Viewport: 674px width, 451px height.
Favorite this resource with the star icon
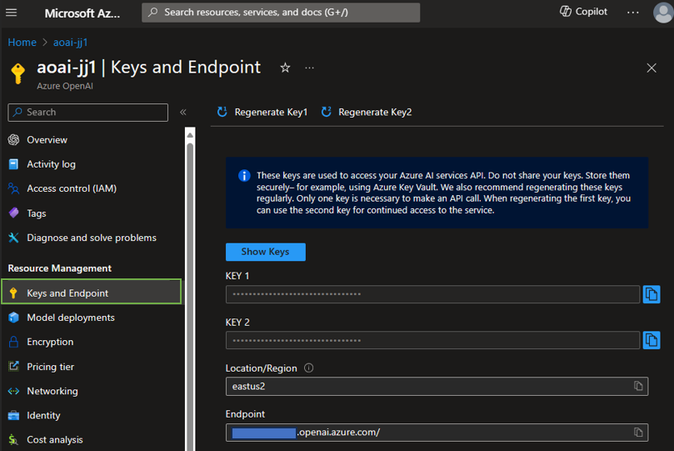(x=285, y=67)
